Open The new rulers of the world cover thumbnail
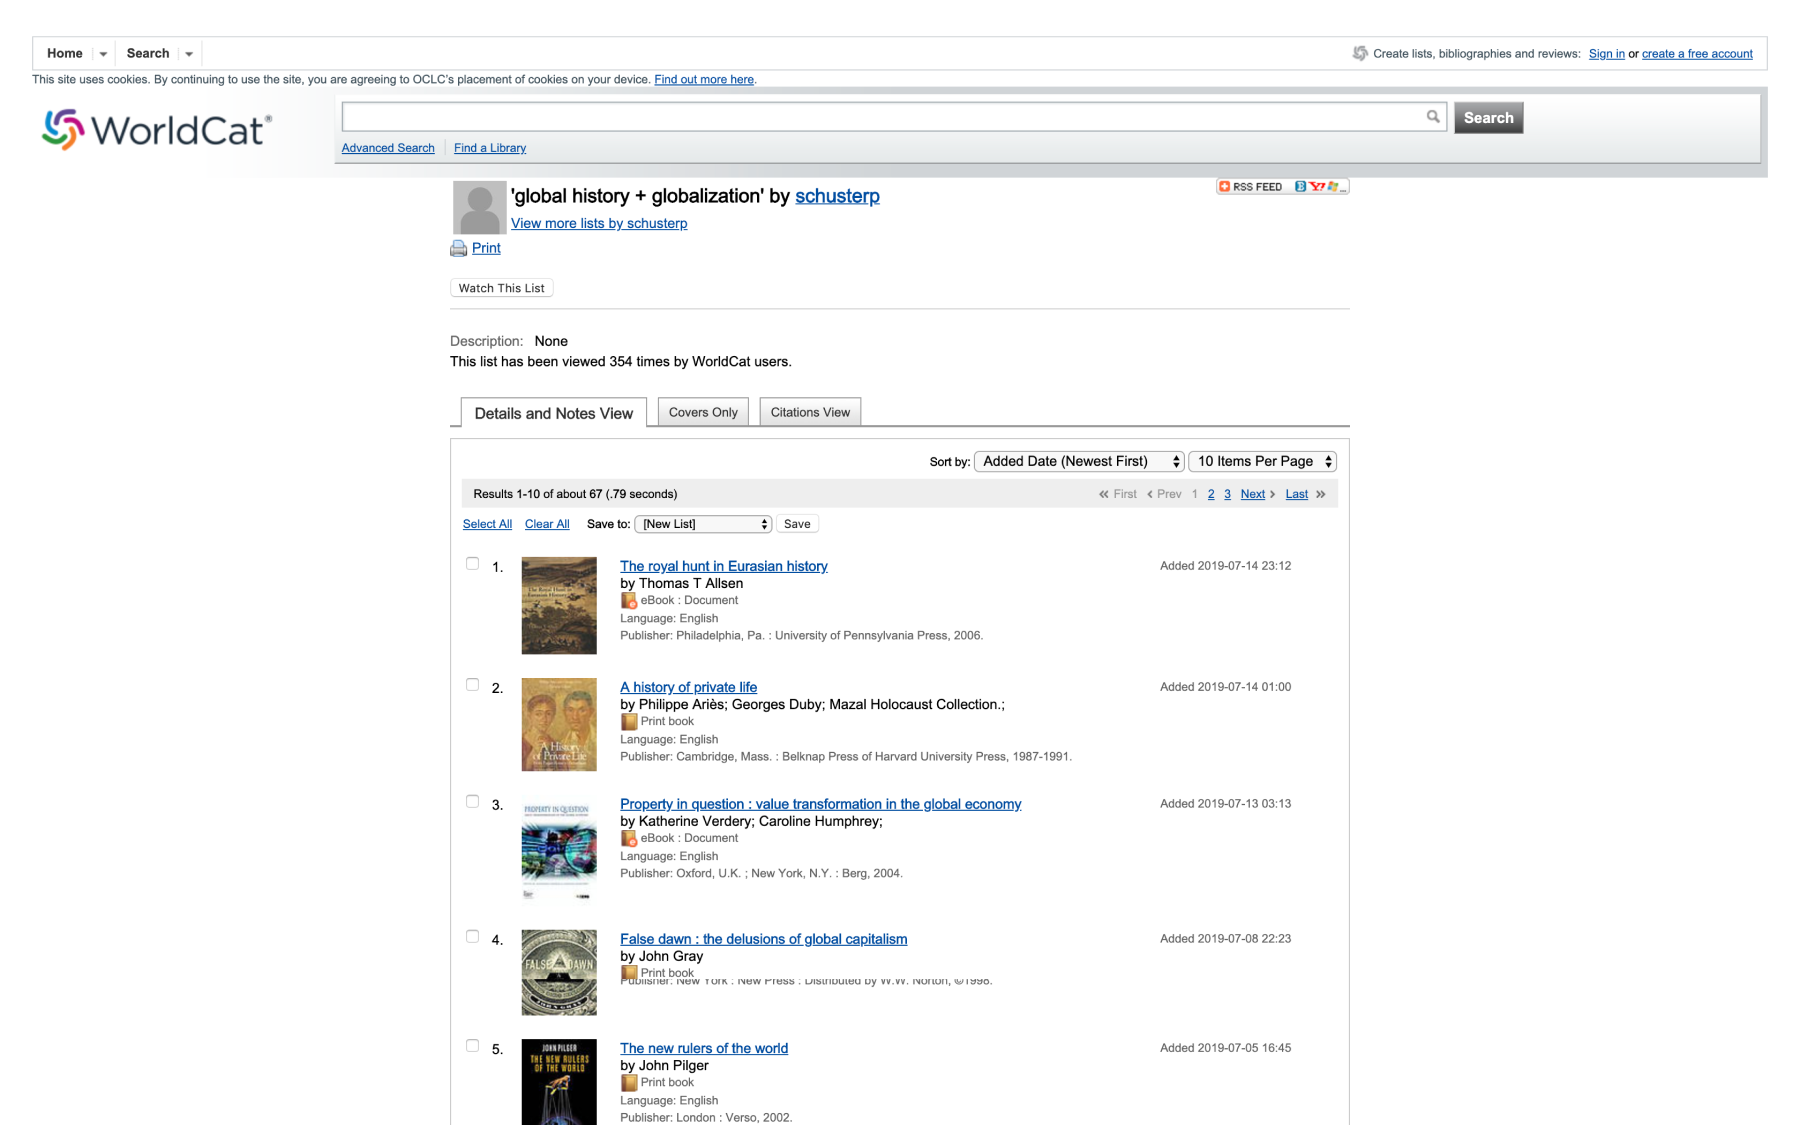This screenshot has width=1800, height=1125. [x=559, y=1083]
